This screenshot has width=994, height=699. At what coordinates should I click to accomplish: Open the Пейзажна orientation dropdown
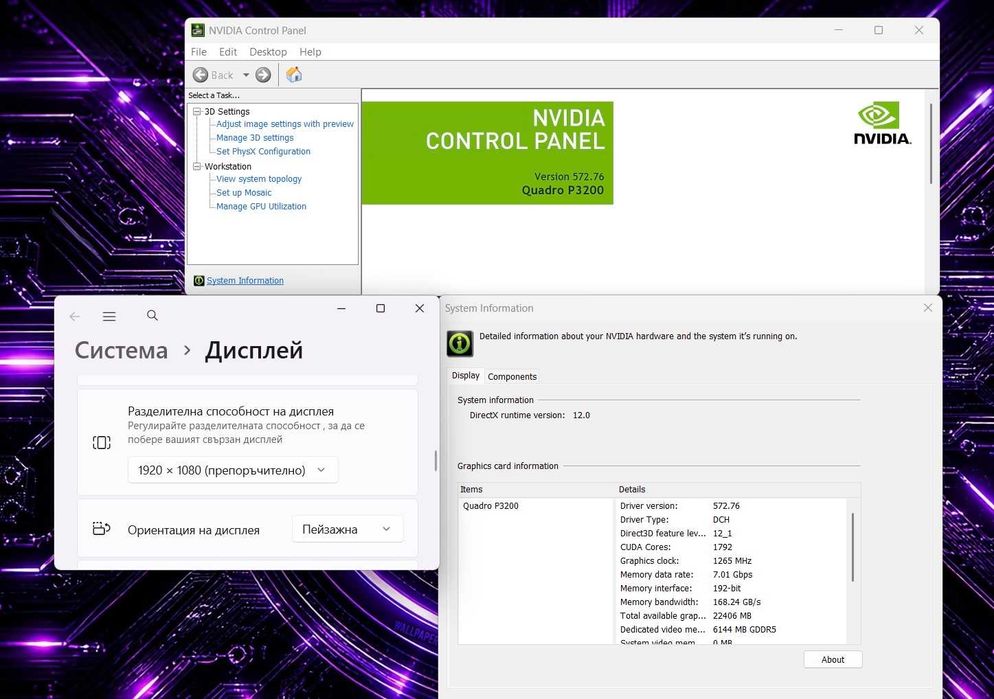[347, 529]
